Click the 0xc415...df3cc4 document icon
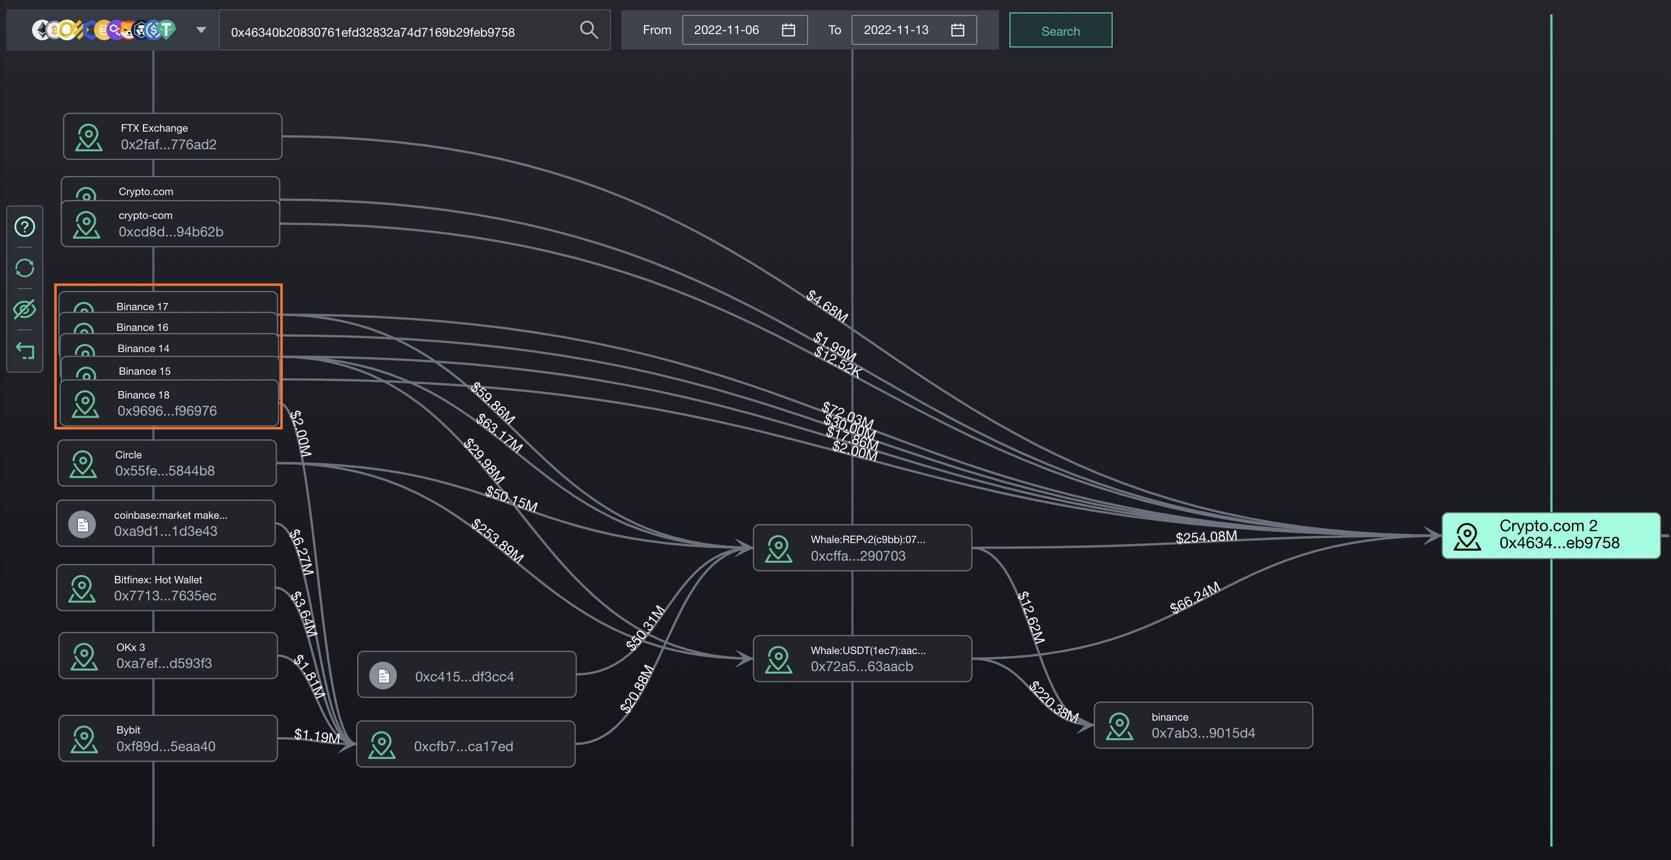 pos(383,676)
